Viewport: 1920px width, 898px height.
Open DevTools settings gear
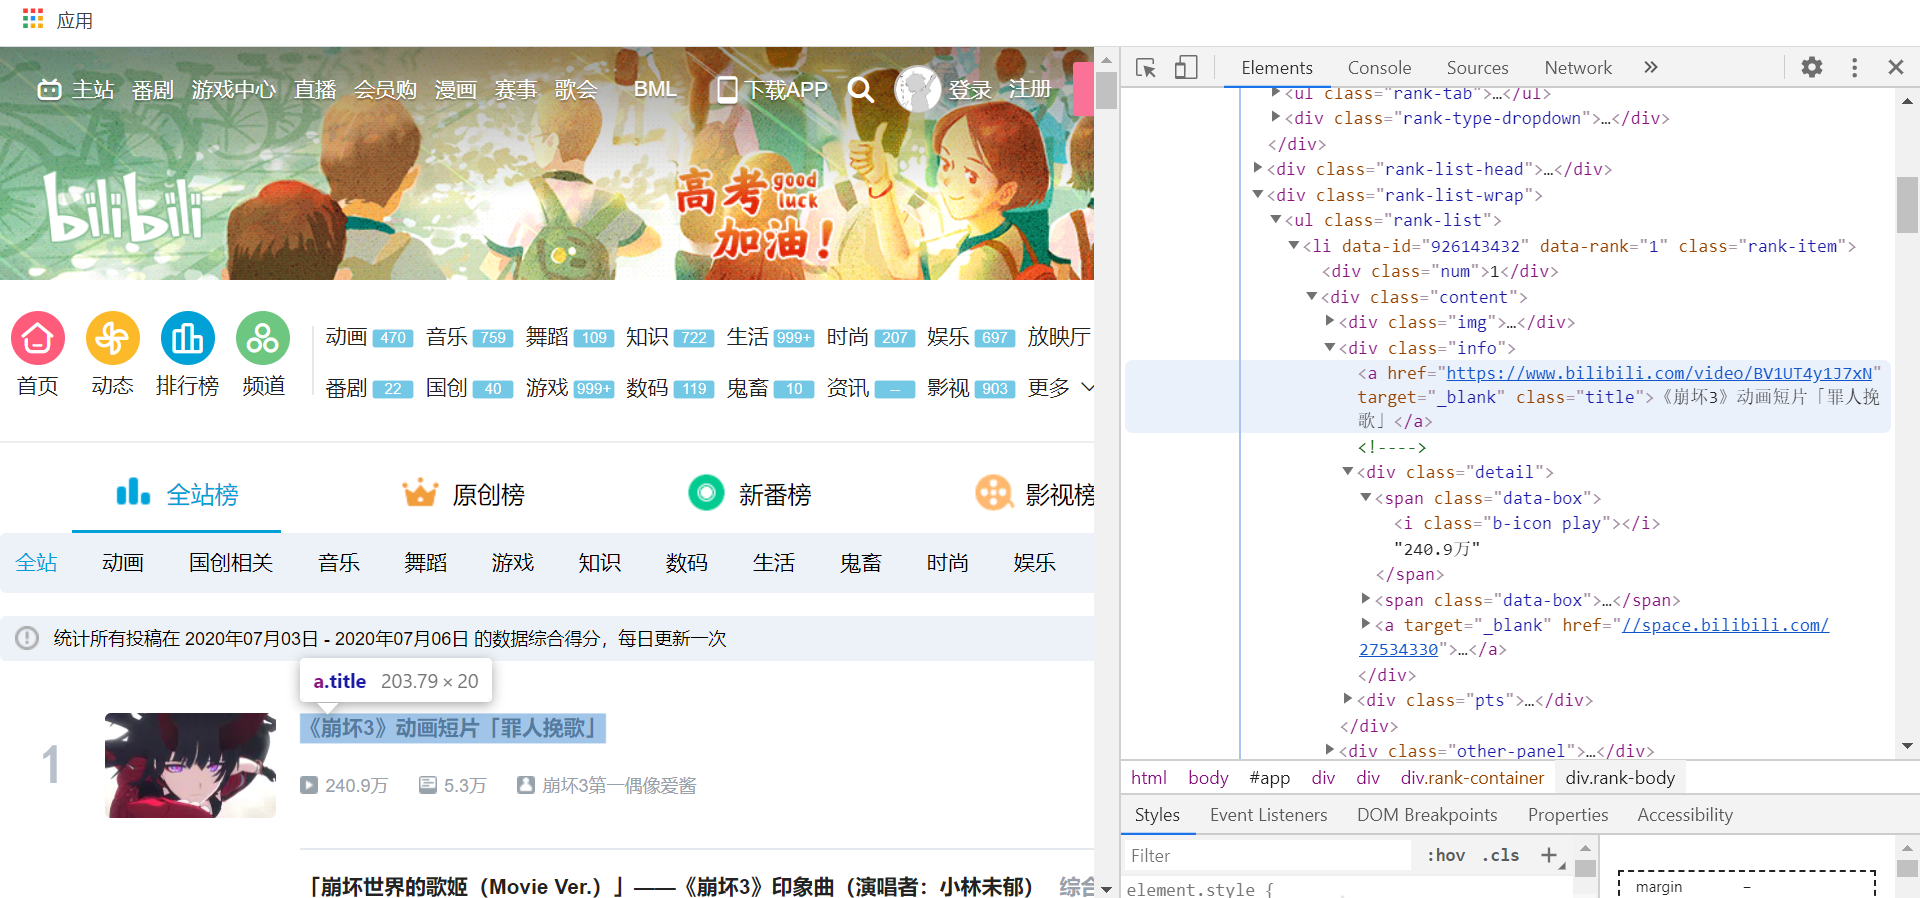point(1812,67)
